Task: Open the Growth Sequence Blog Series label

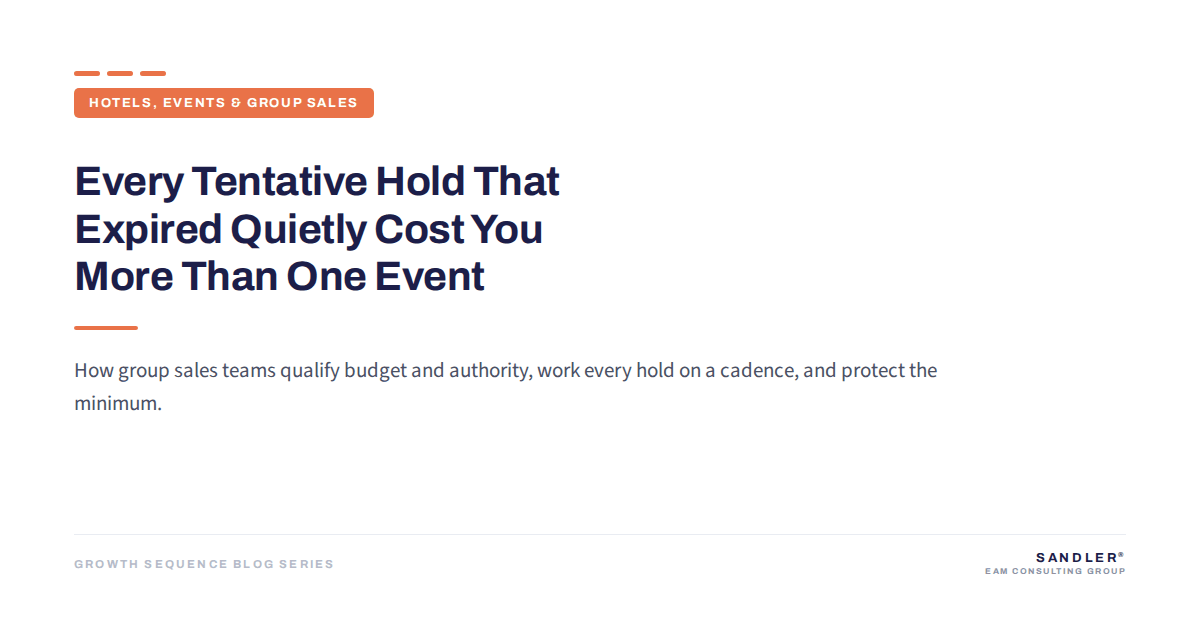Action: (204, 564)
